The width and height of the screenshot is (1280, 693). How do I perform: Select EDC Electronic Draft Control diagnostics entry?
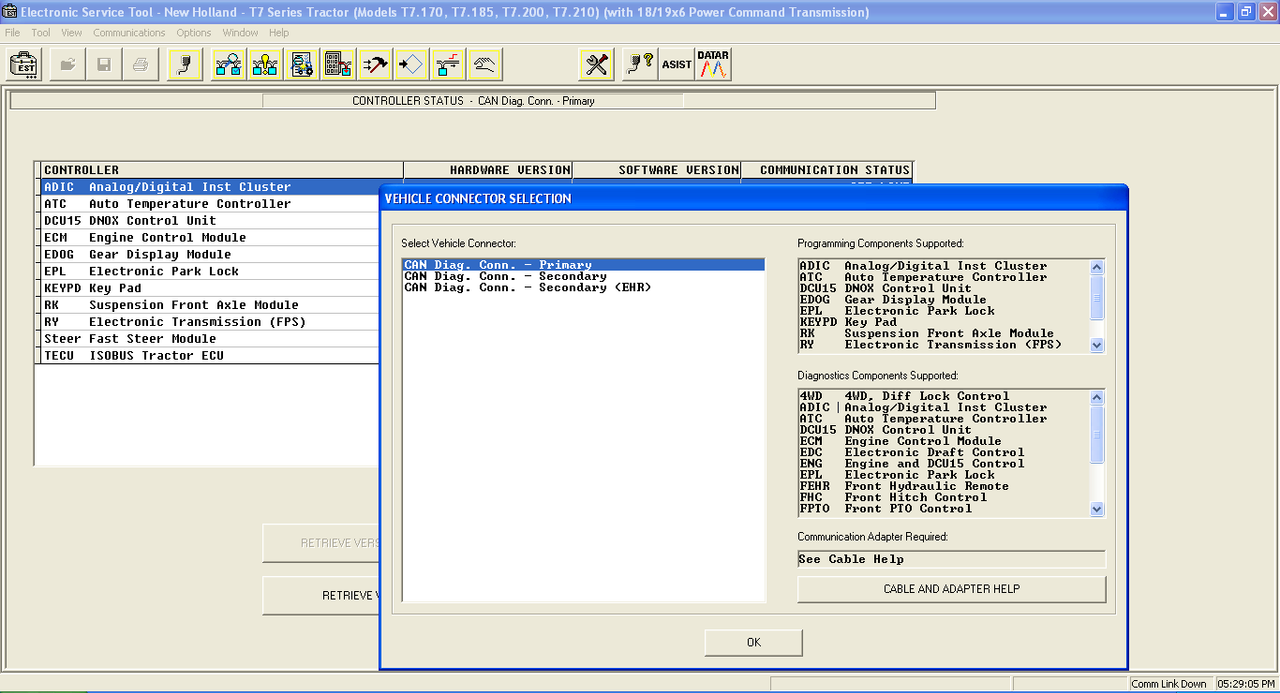pos(943,452)
